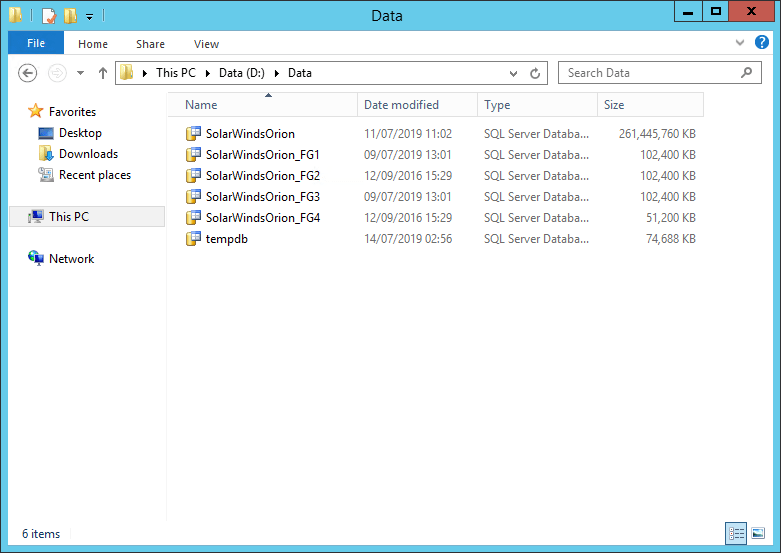This screenshot has width=781, height=553.
Task: Click the SolarWindsOrion file icon
Action: [193, 134]
